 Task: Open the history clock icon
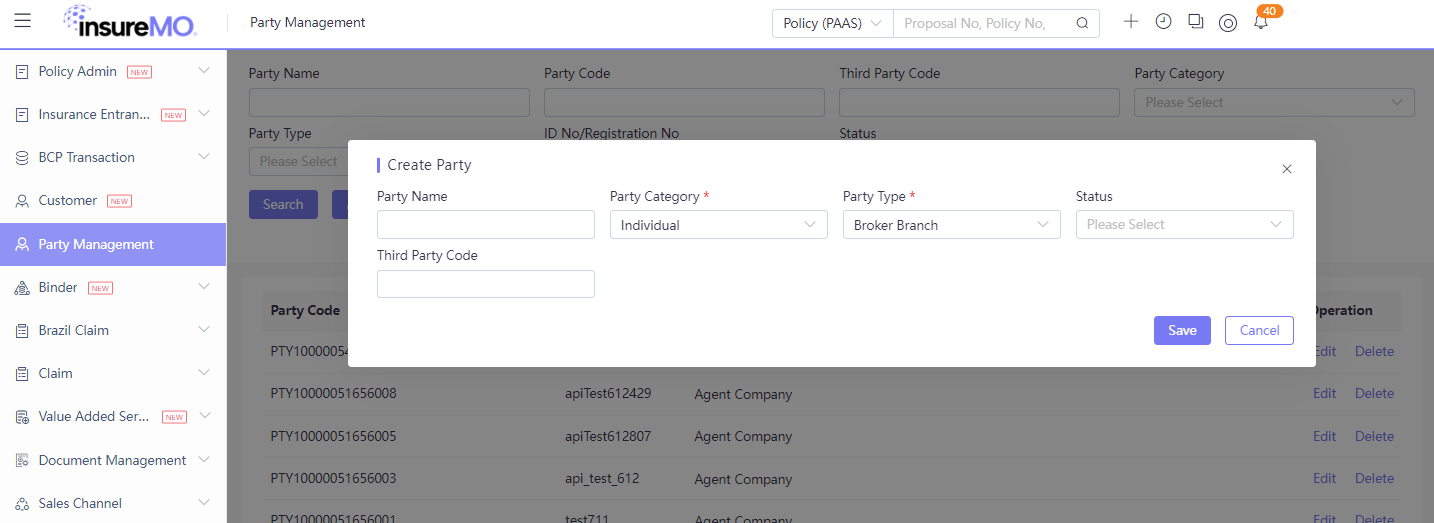1163,21
